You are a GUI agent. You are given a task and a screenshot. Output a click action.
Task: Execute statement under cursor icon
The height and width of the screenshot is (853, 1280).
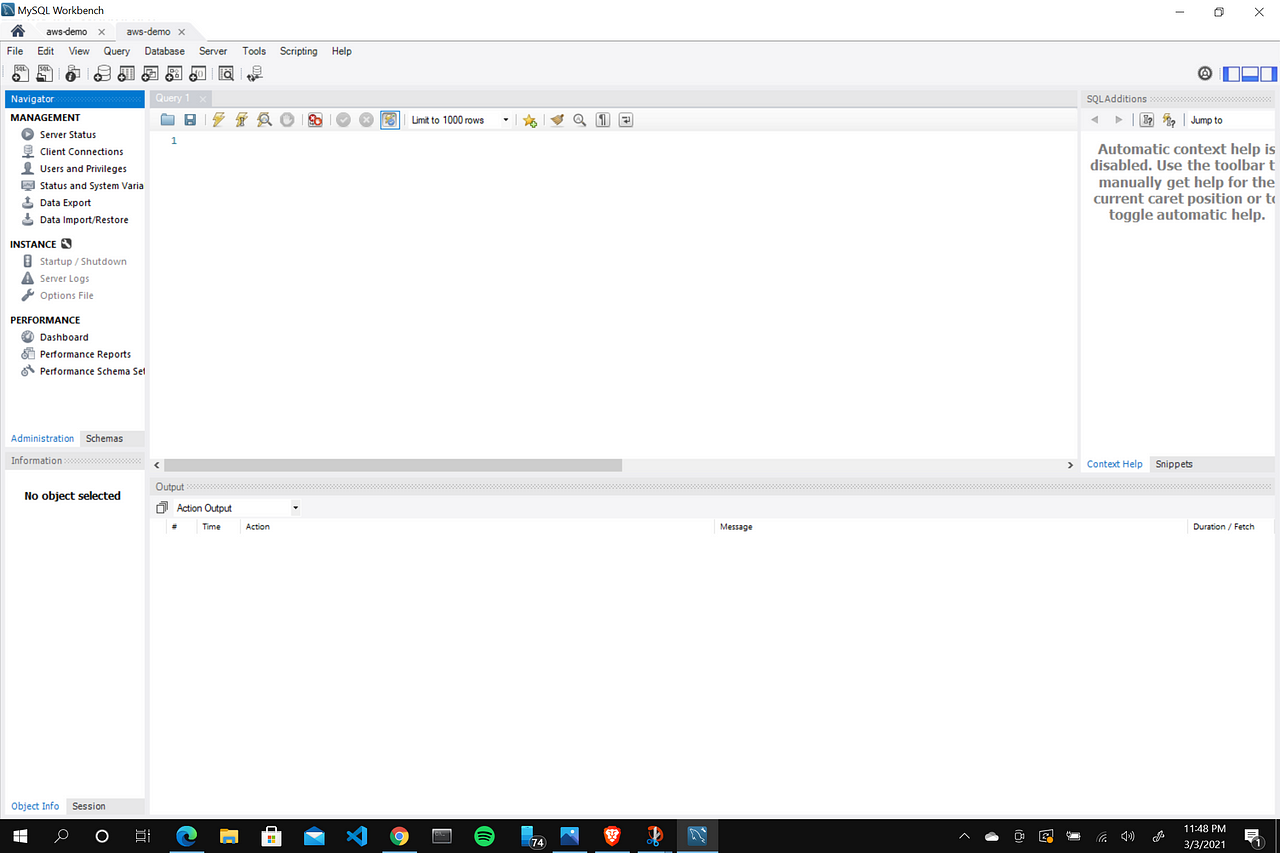(x=241, y=120)
